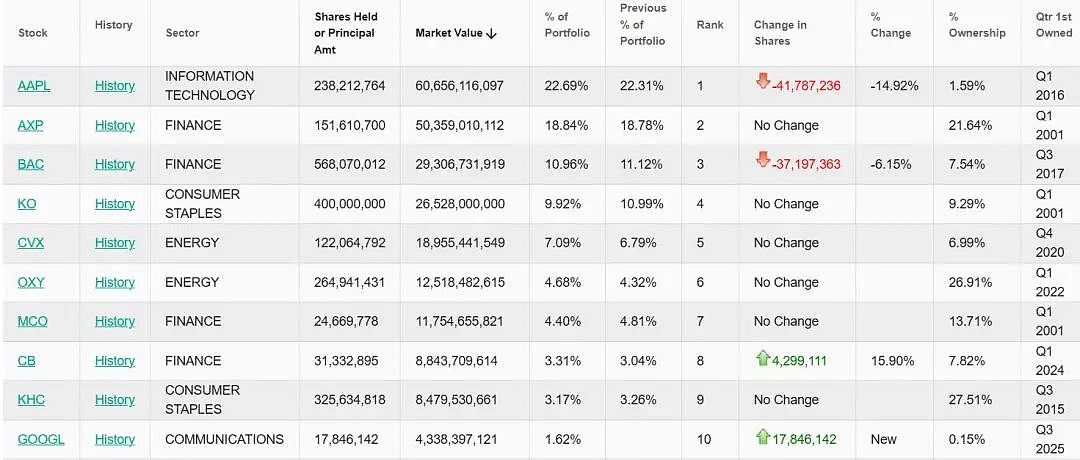This screenshot has height=460, width=1080.
Task: Open the KHC ticker link
Action: coord(32,400)
